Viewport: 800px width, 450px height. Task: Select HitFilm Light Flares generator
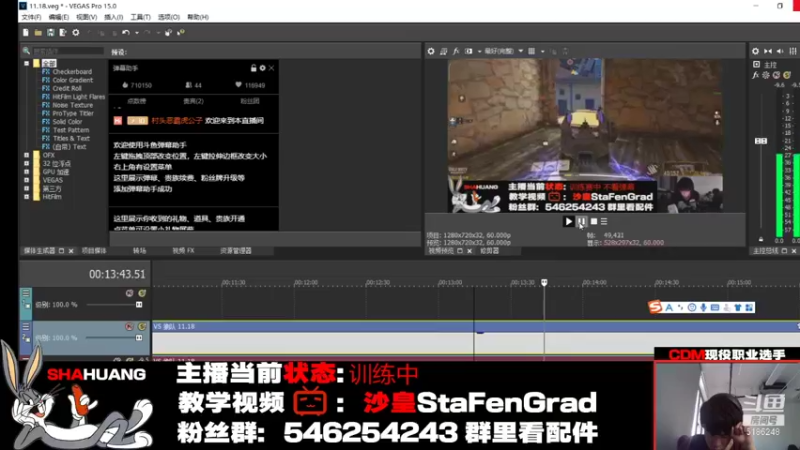point(79,97)
